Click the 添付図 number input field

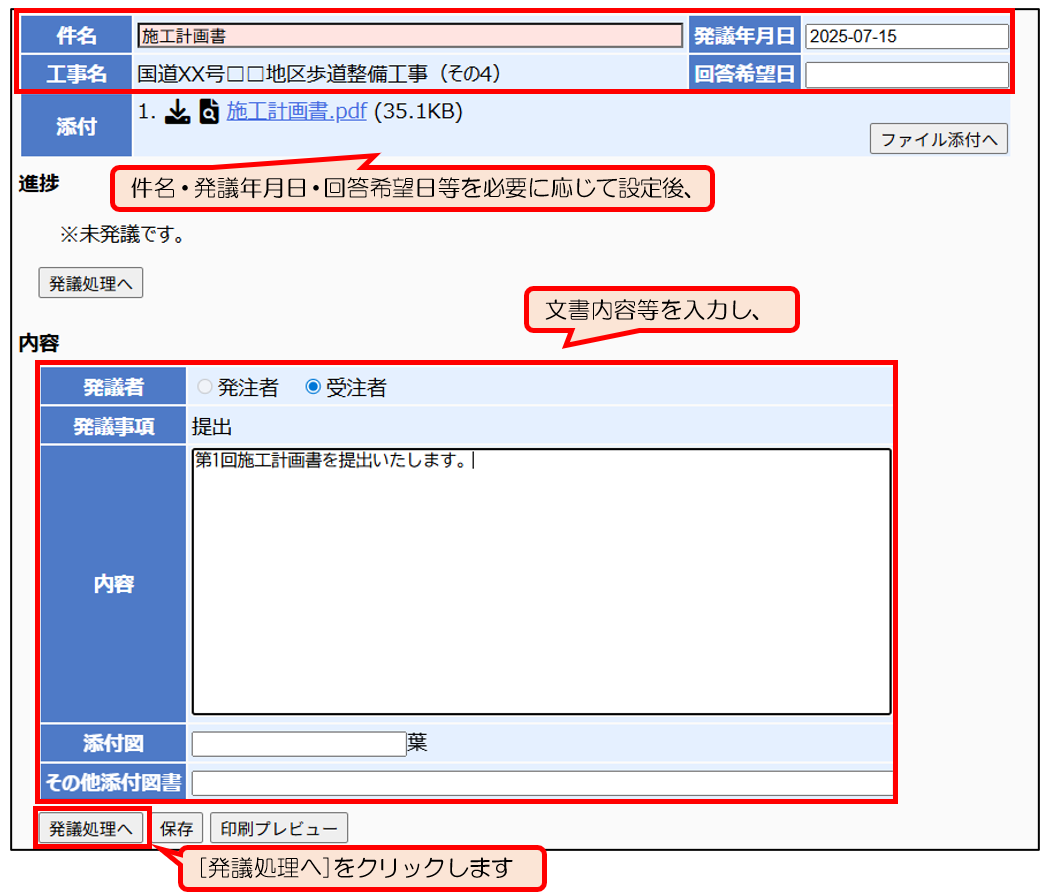[x=298, y=744]
